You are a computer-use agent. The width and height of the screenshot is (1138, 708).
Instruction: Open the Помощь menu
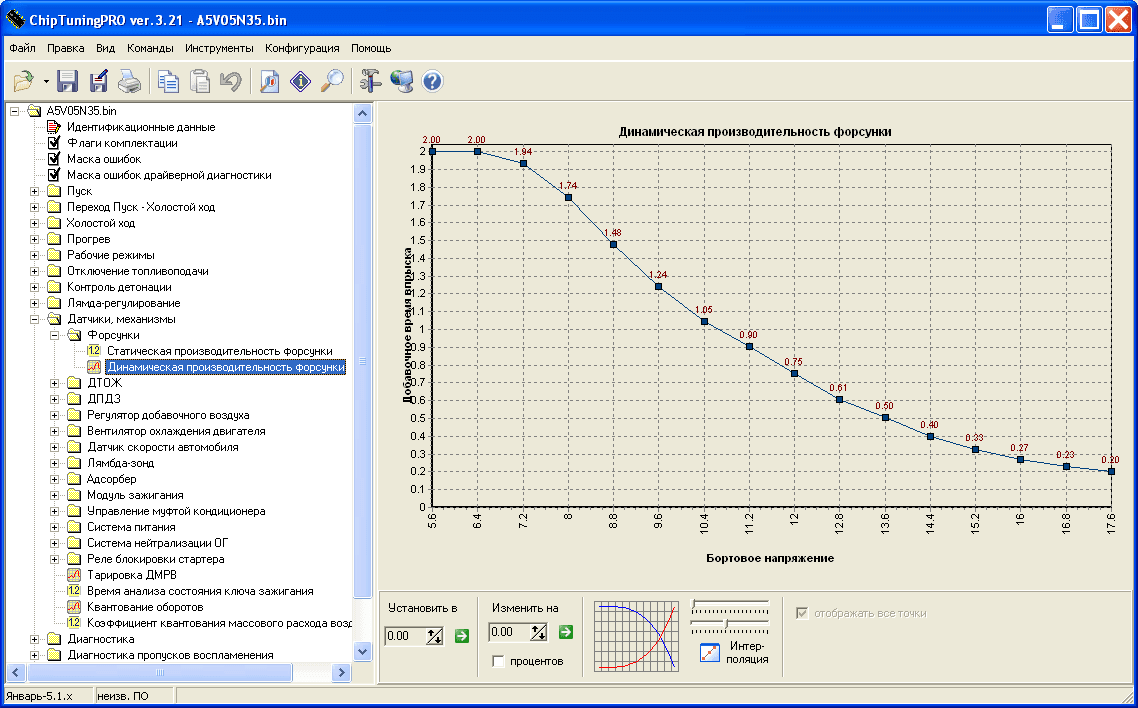click(x=371, y=49)
